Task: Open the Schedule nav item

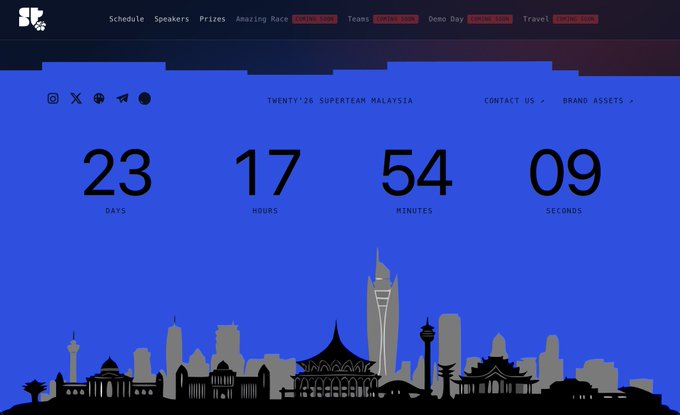Action: click(126, 19)
